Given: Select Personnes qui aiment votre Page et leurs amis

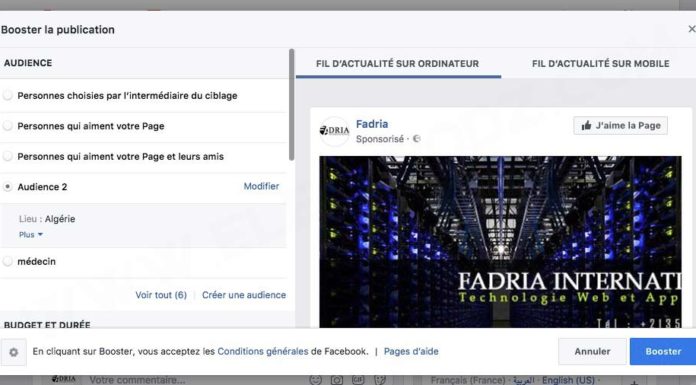Looking at the screenshot, I should 8,156.
